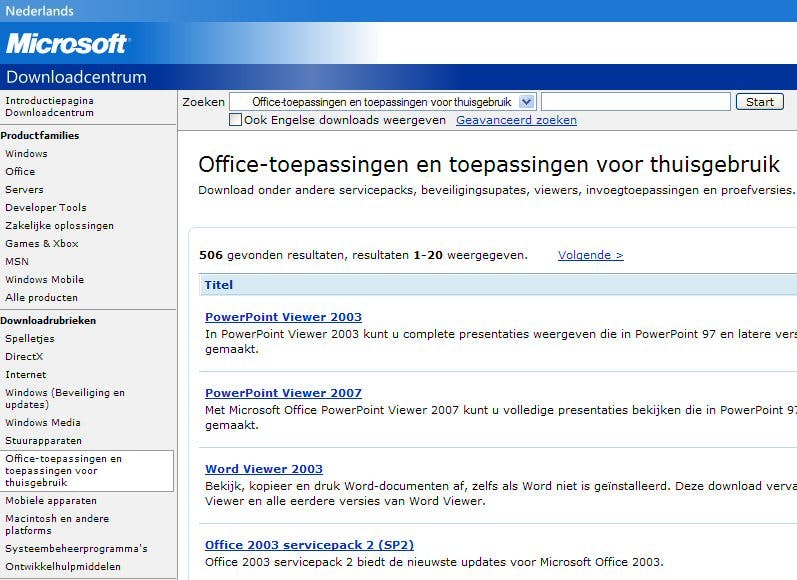797x580 pixels.
Task: Open the search category dropdown arrow
Action: [x=527, y=102]
